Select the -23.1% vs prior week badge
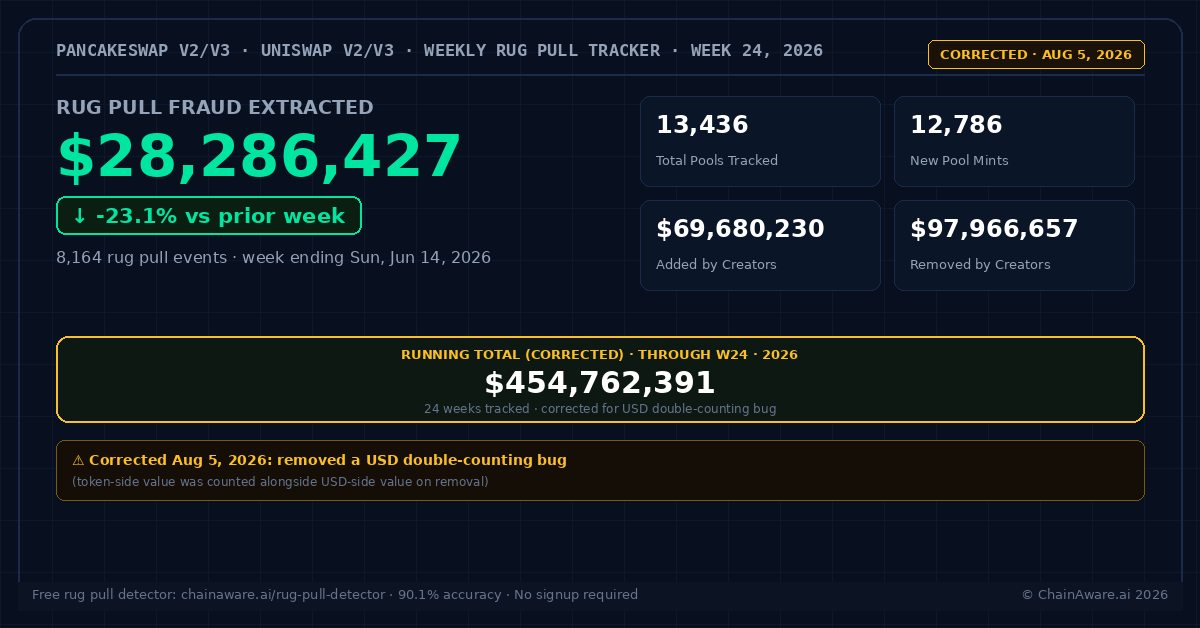The image size is (1200, 628). click(209, 216)
